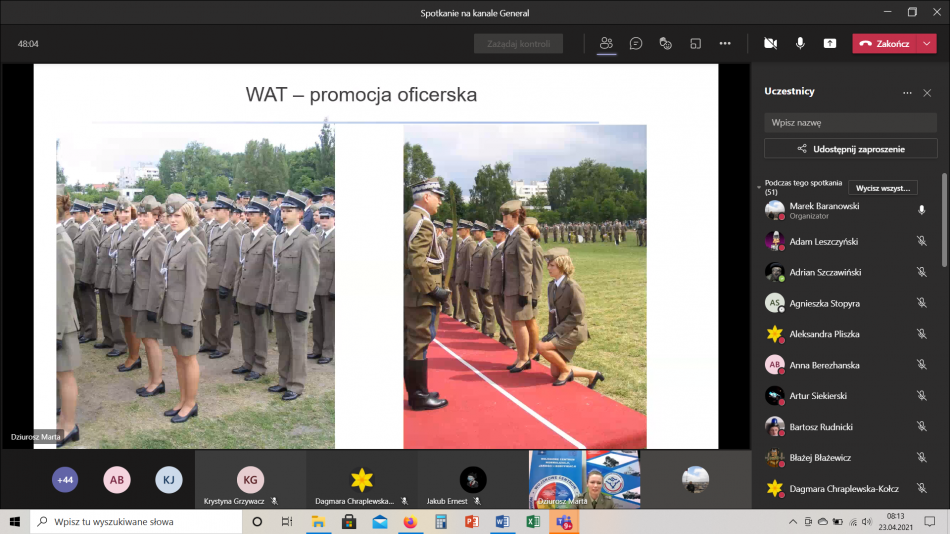The width and height of the screenshot is (950, 534).
Task: Open Cortana circle on the taskbar
Action: tap(257, 522)
